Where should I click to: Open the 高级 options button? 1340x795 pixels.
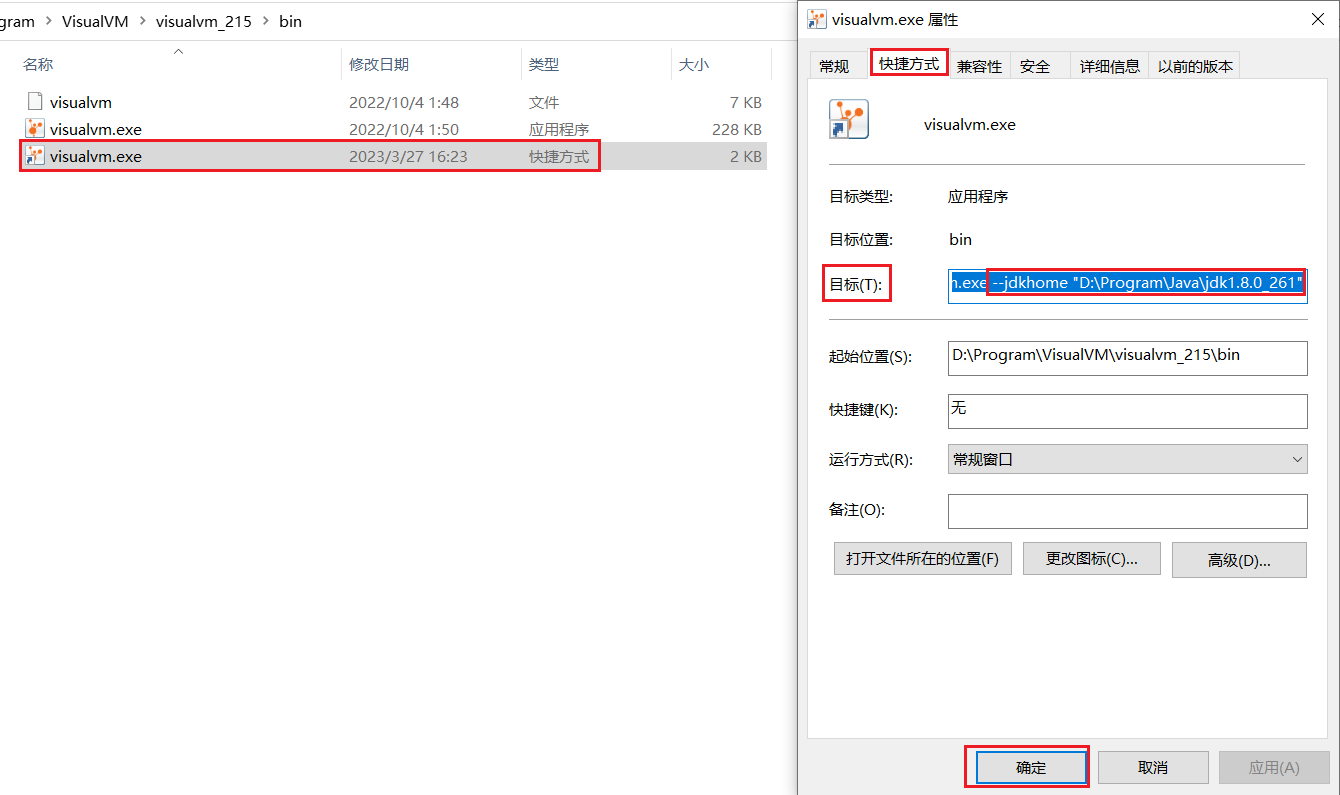click(1239, 560)
